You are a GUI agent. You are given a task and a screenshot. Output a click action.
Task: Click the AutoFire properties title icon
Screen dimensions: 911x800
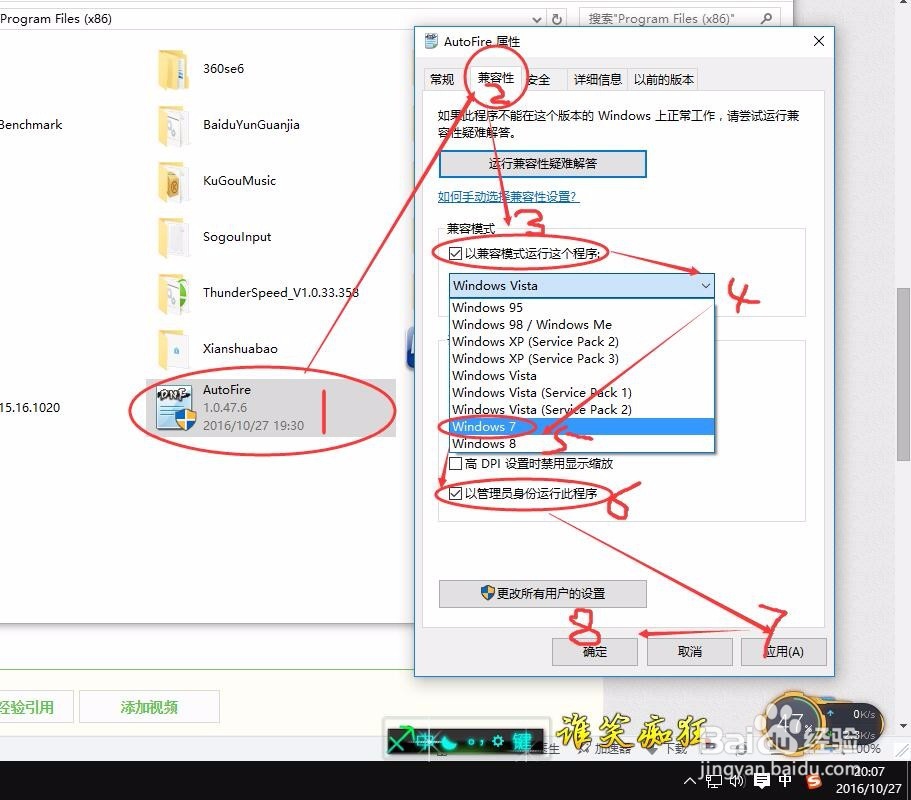(x=431, y=41)
